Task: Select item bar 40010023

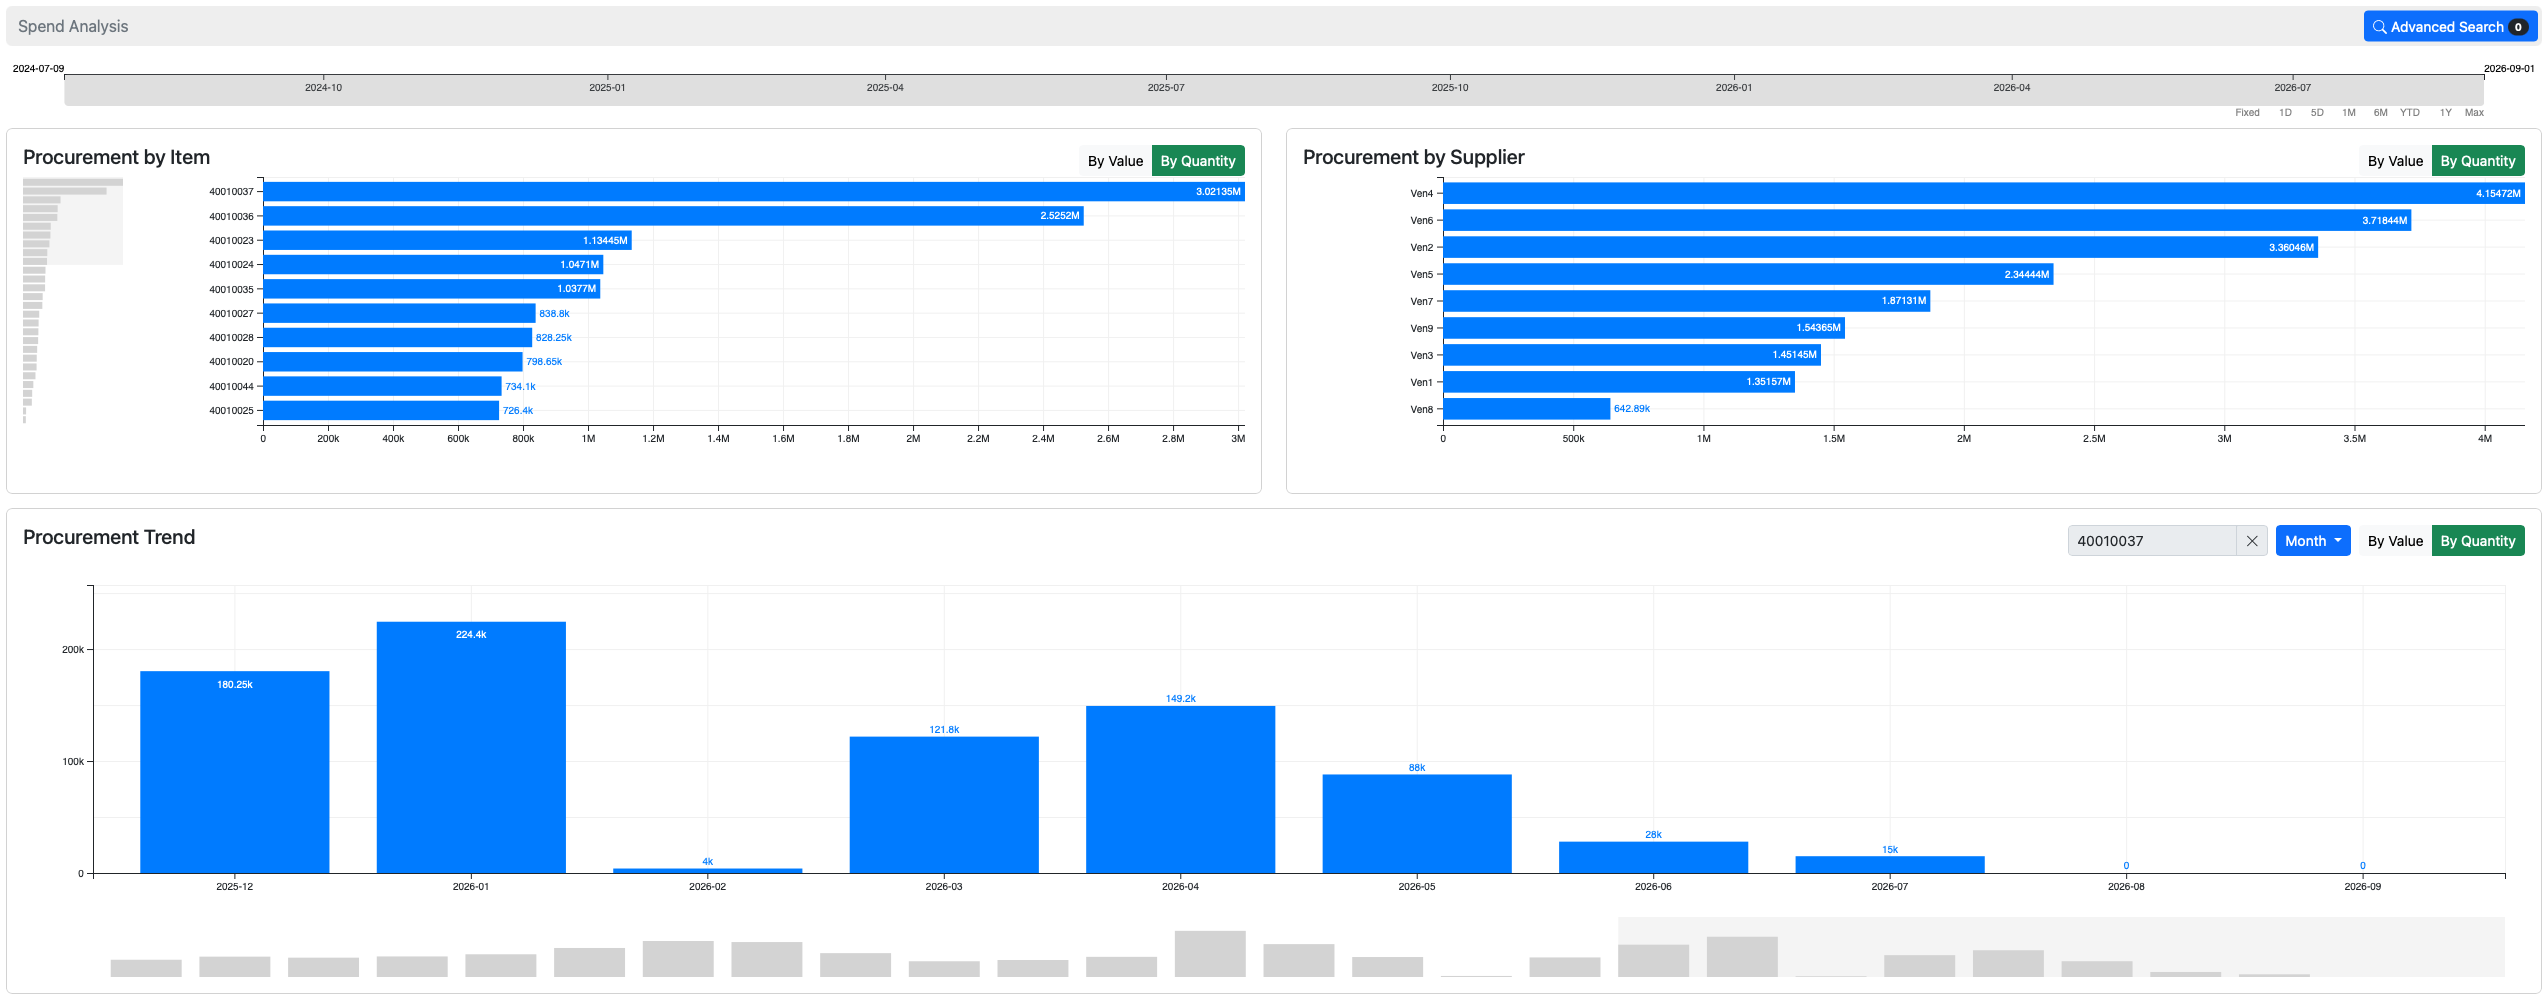Action: (x=448, y=241)
